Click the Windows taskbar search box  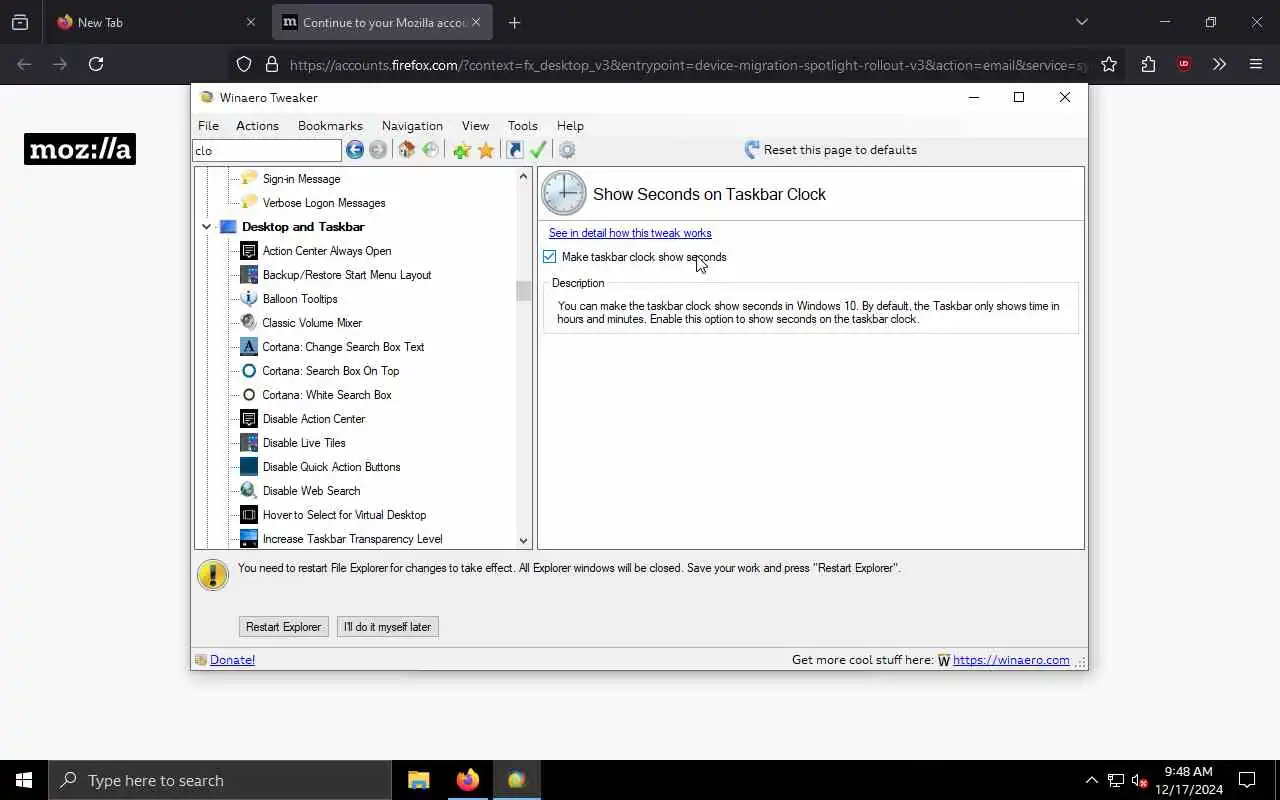tap(220, 780)
